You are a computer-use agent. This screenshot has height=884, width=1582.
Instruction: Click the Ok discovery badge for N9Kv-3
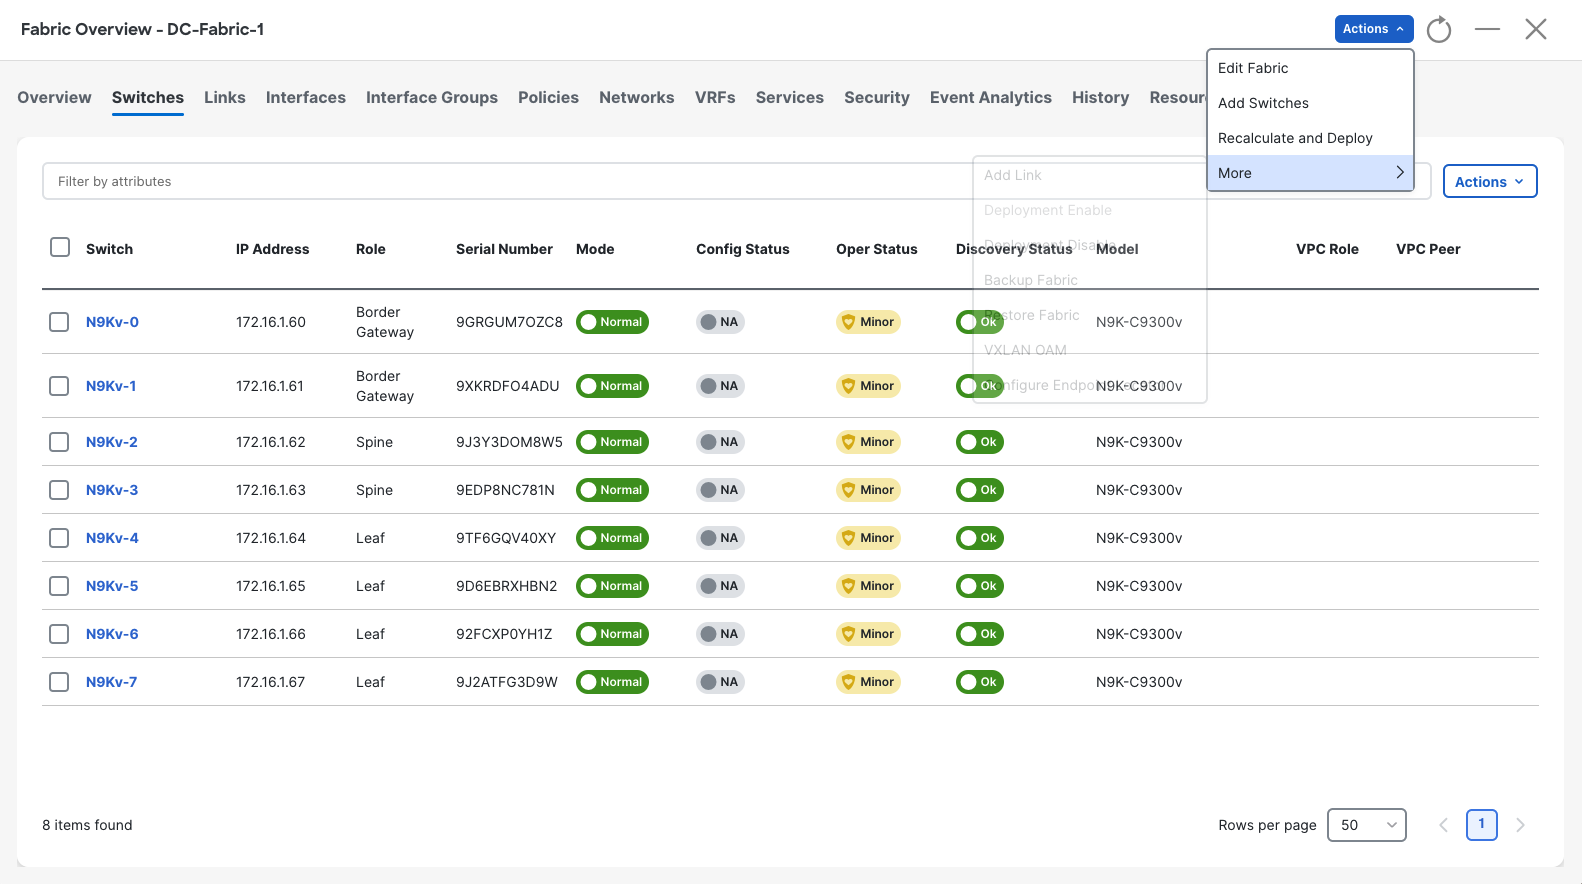tap(980, 490)
